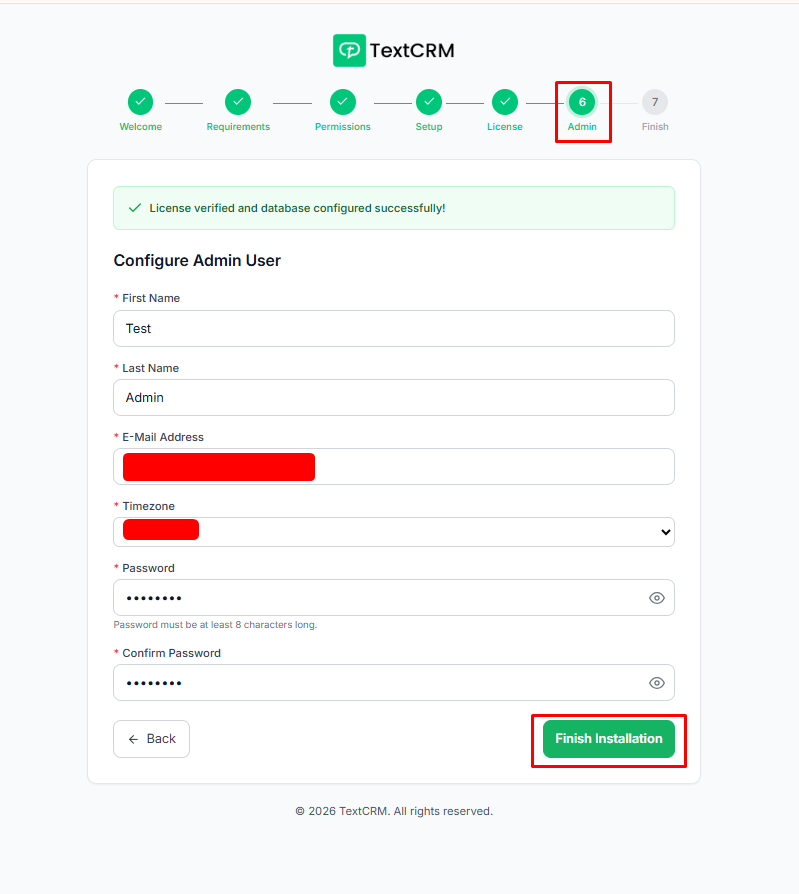Click the Setup step checkmark circle
Image resolution: width=799 pixels, height=894 pixels.
click(429, 102)
